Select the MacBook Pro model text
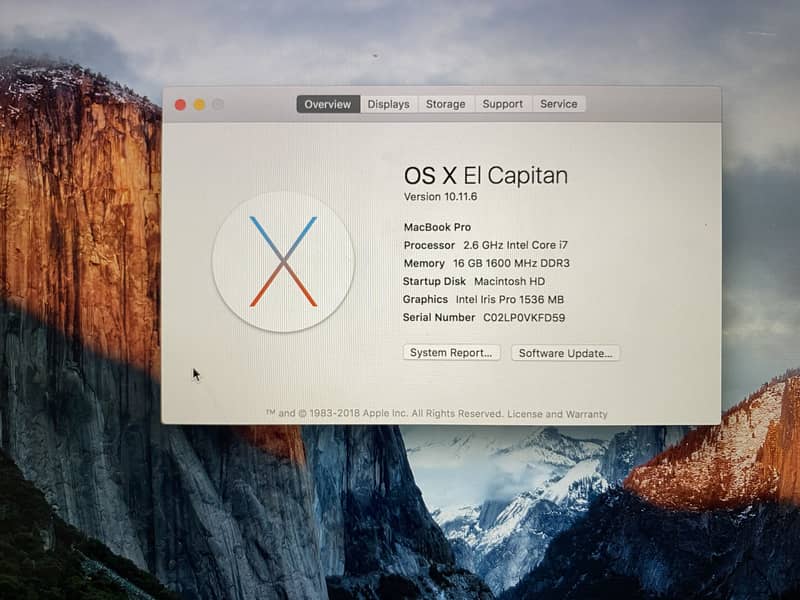This screenshot has width=800, height=600. coord(437,227)
